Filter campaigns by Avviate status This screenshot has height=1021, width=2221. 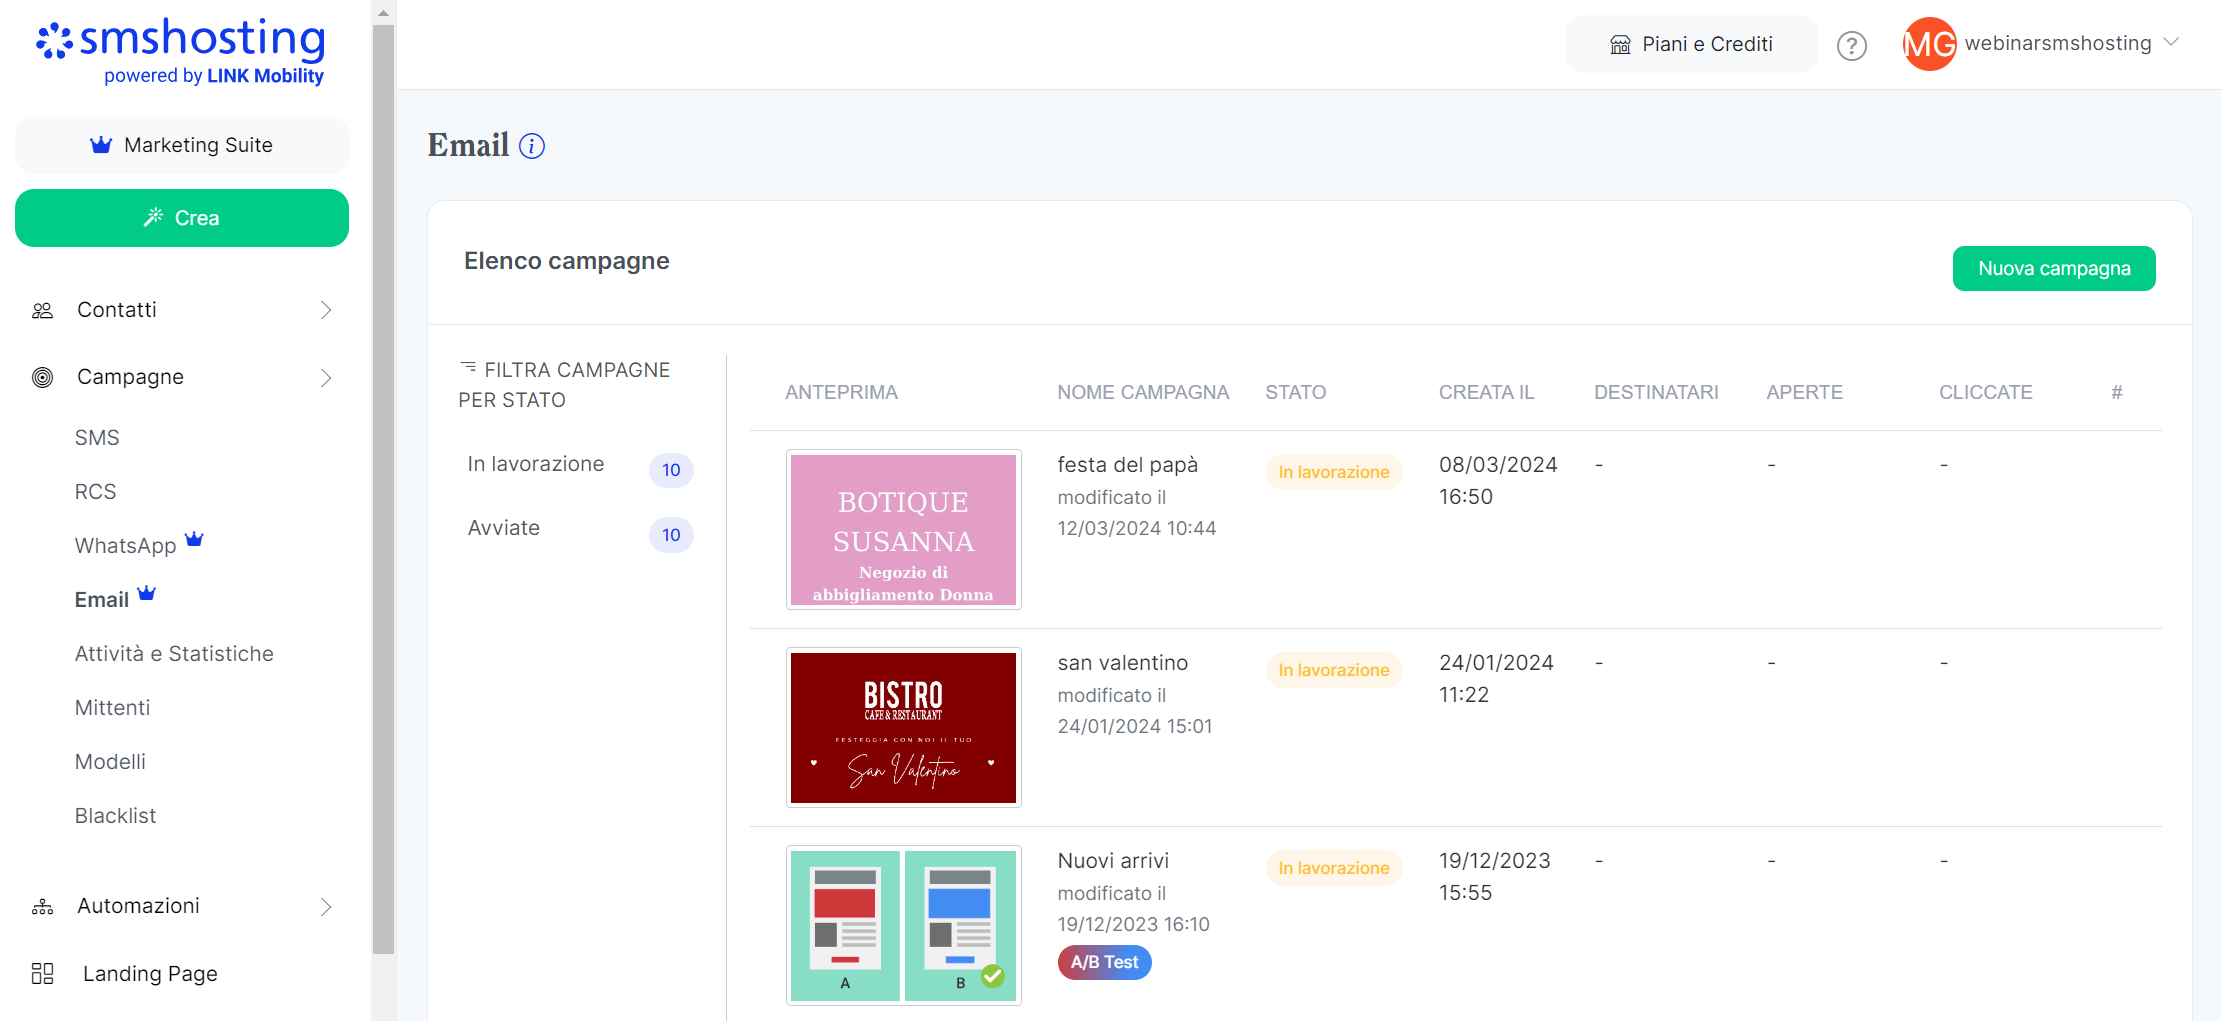pos(504,529)
